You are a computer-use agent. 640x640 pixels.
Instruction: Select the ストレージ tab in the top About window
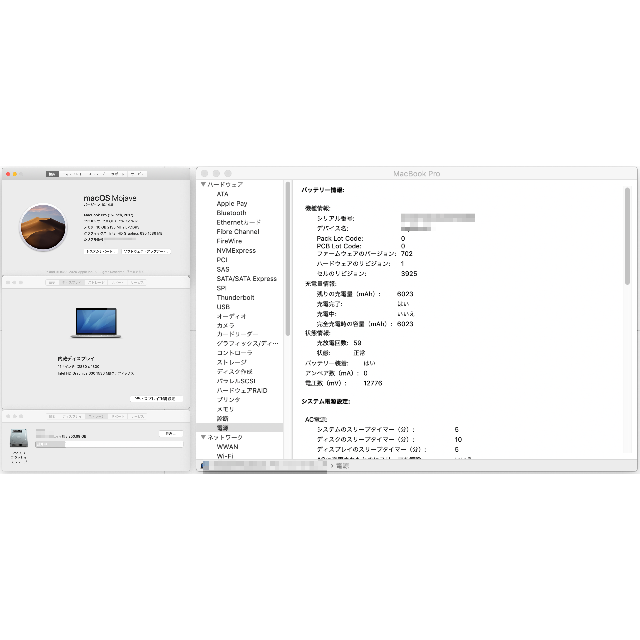pyautogui.click(x=97, y=174)
